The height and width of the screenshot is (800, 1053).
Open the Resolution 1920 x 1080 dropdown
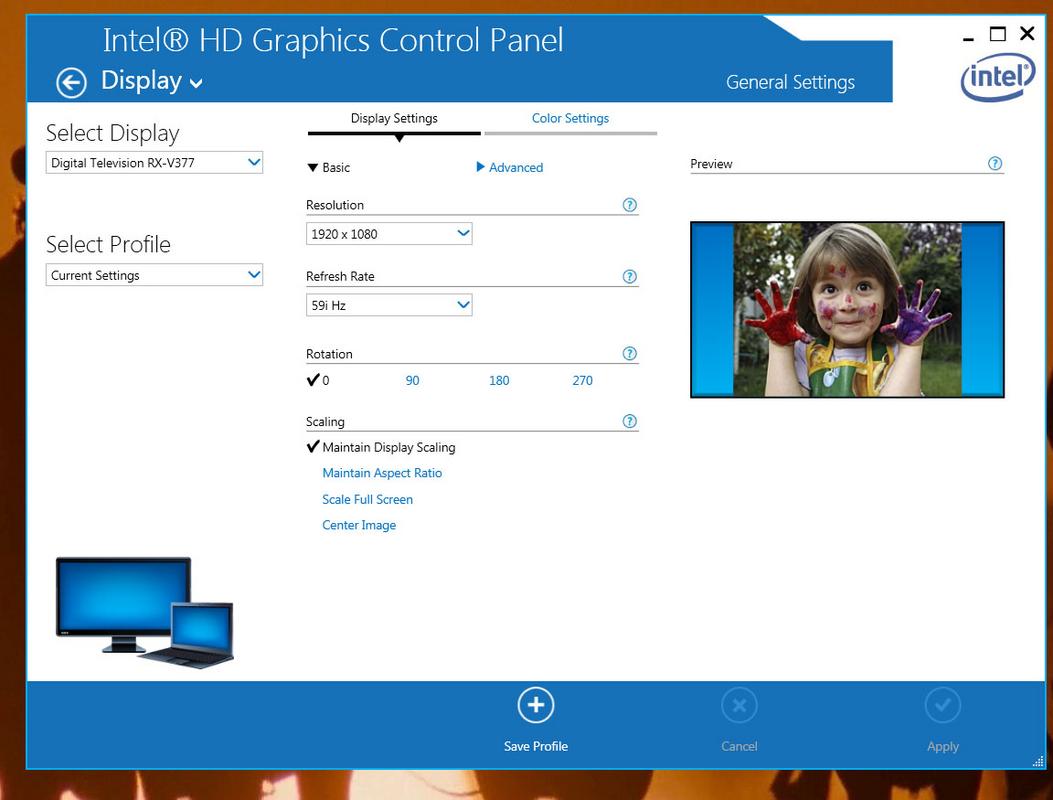[x=389, y=234]
